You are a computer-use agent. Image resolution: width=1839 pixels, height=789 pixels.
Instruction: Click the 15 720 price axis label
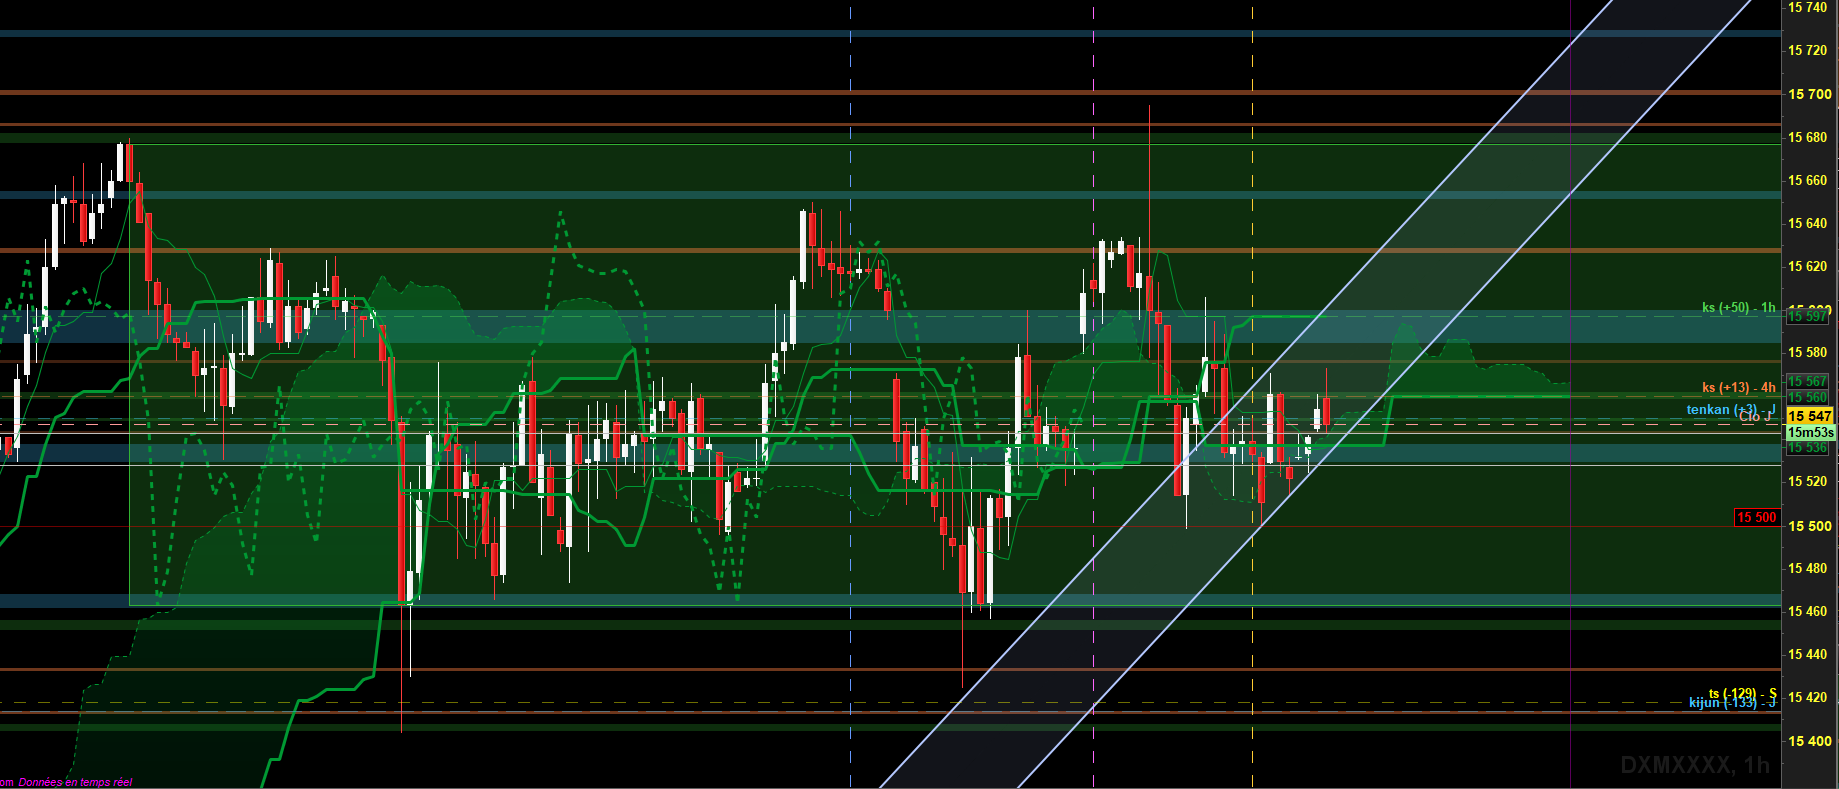(x=1808, y=50)
